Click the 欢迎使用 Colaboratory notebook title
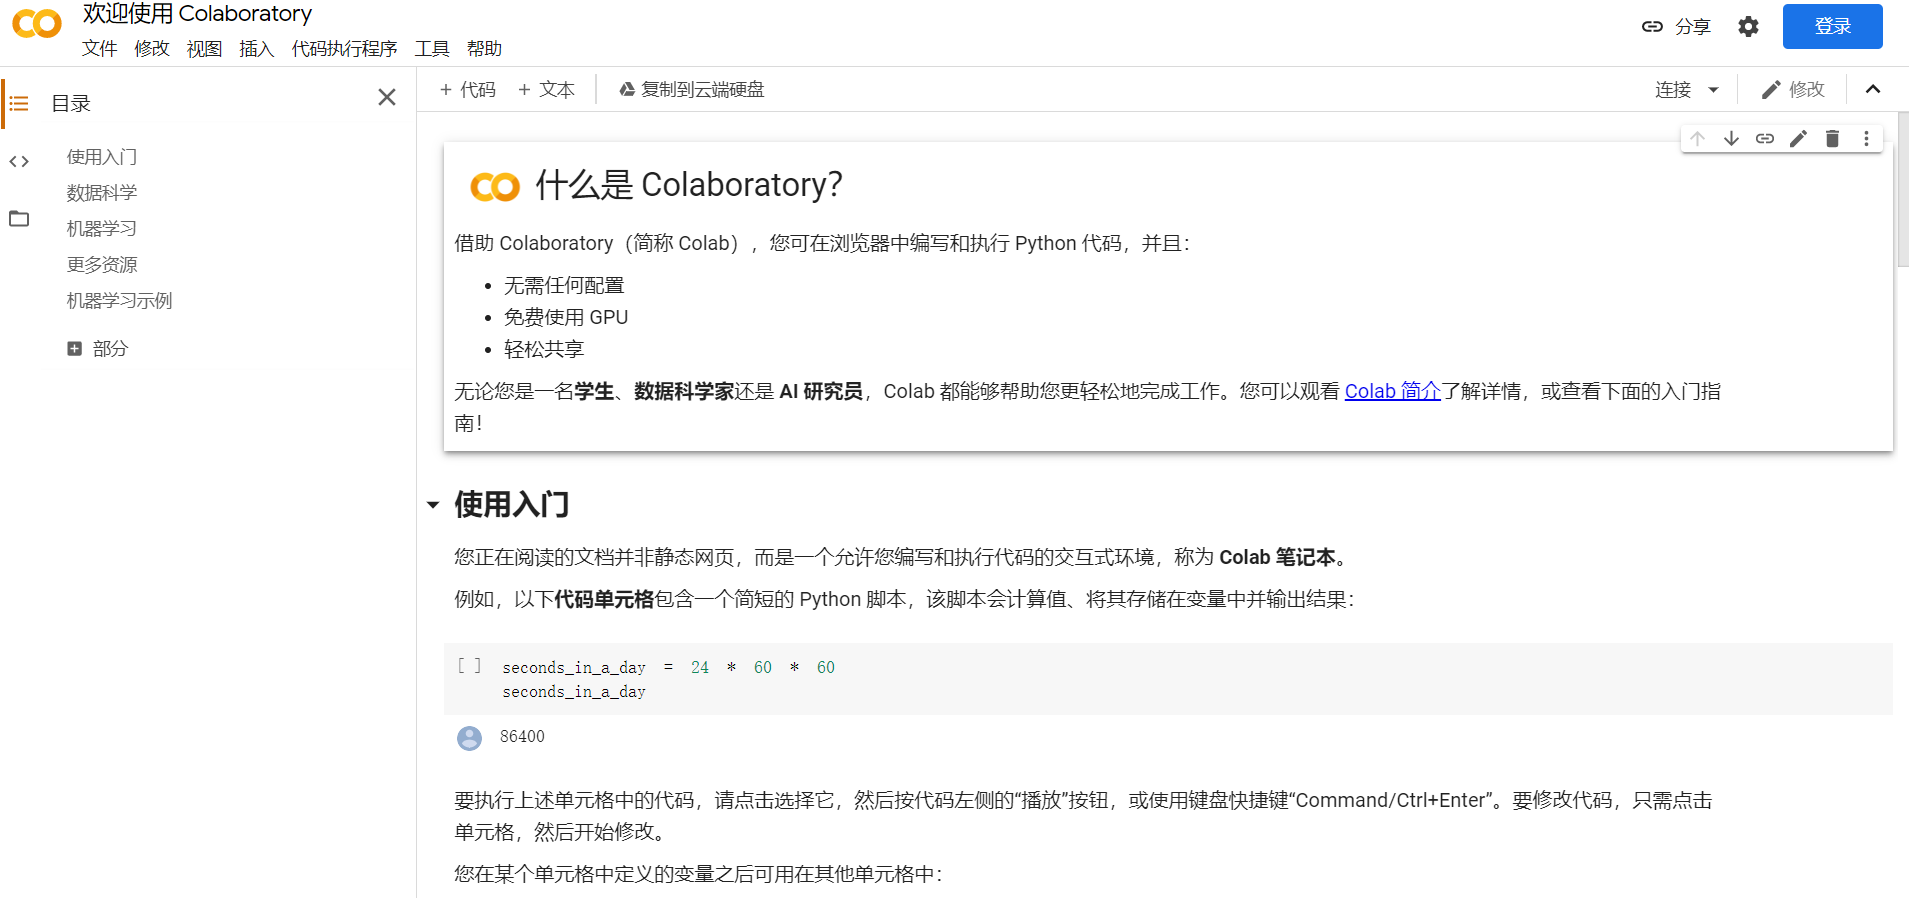 [x=197, y=14]
